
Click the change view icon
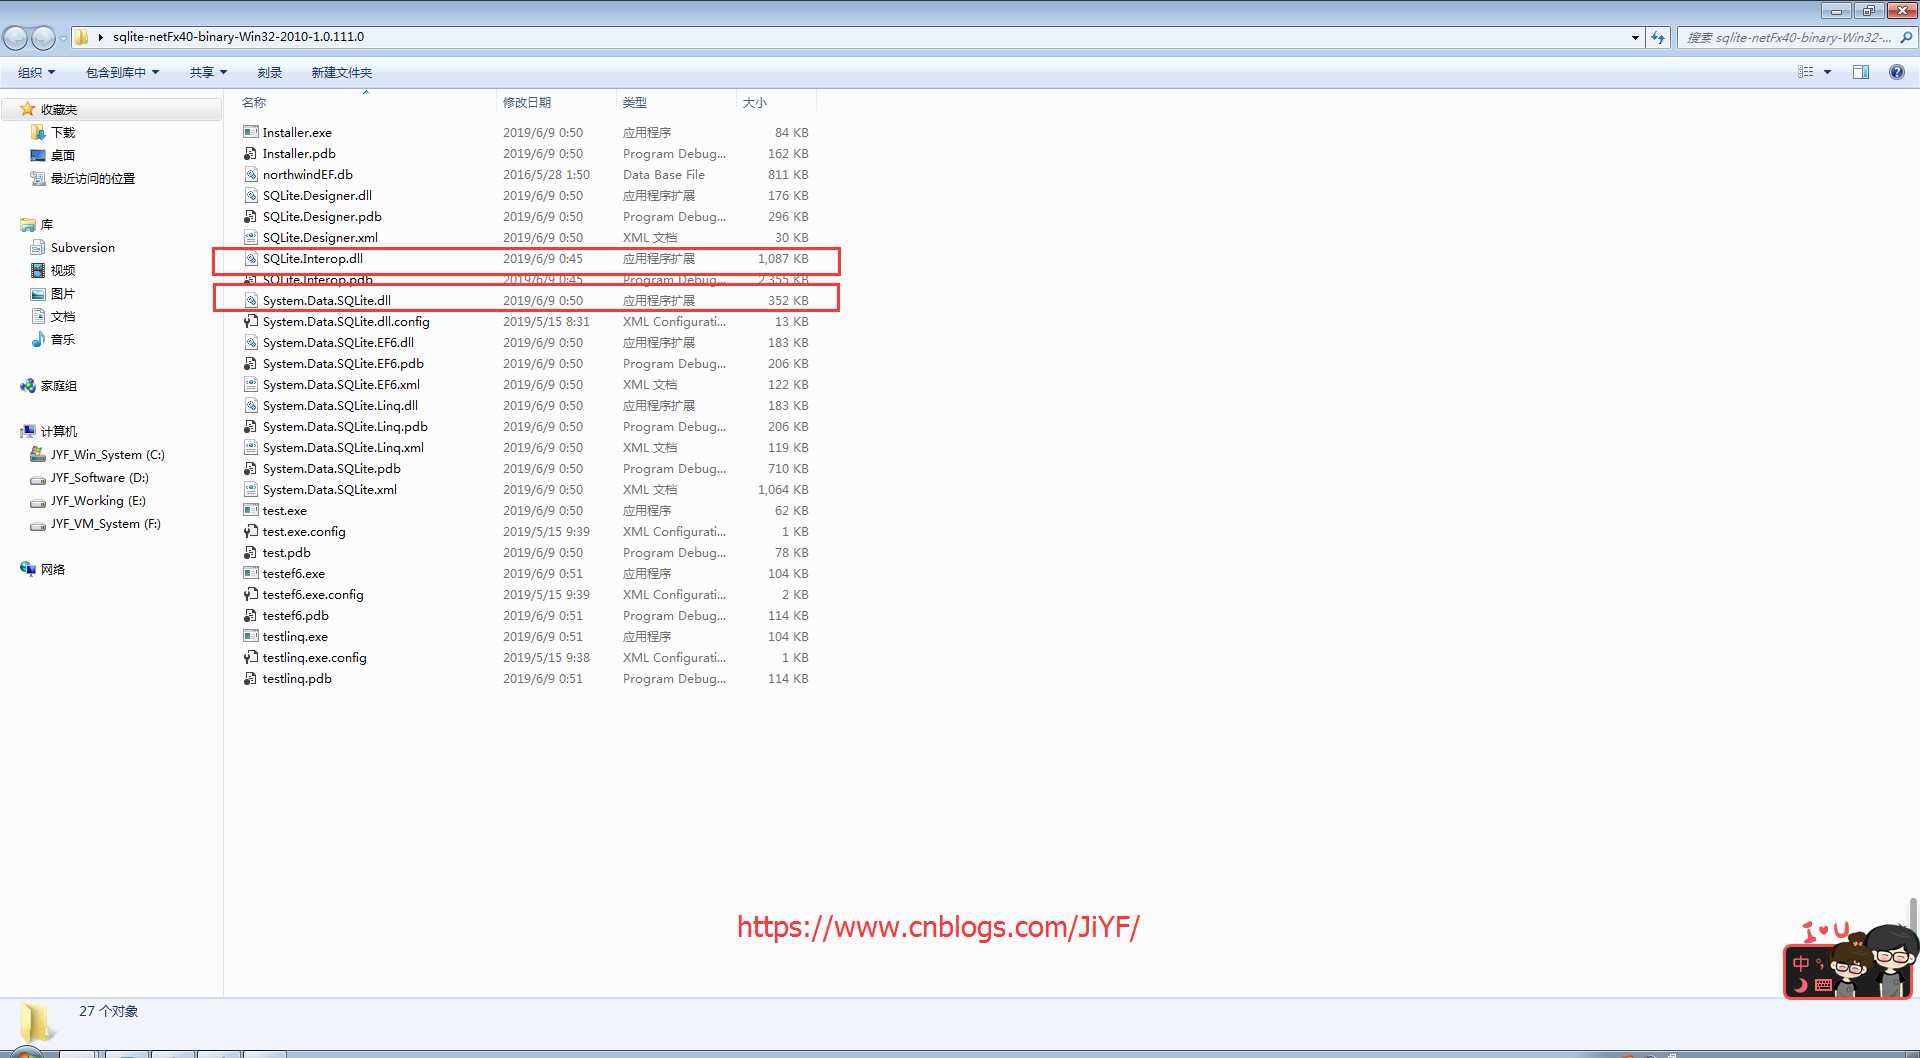[1806, 72]
